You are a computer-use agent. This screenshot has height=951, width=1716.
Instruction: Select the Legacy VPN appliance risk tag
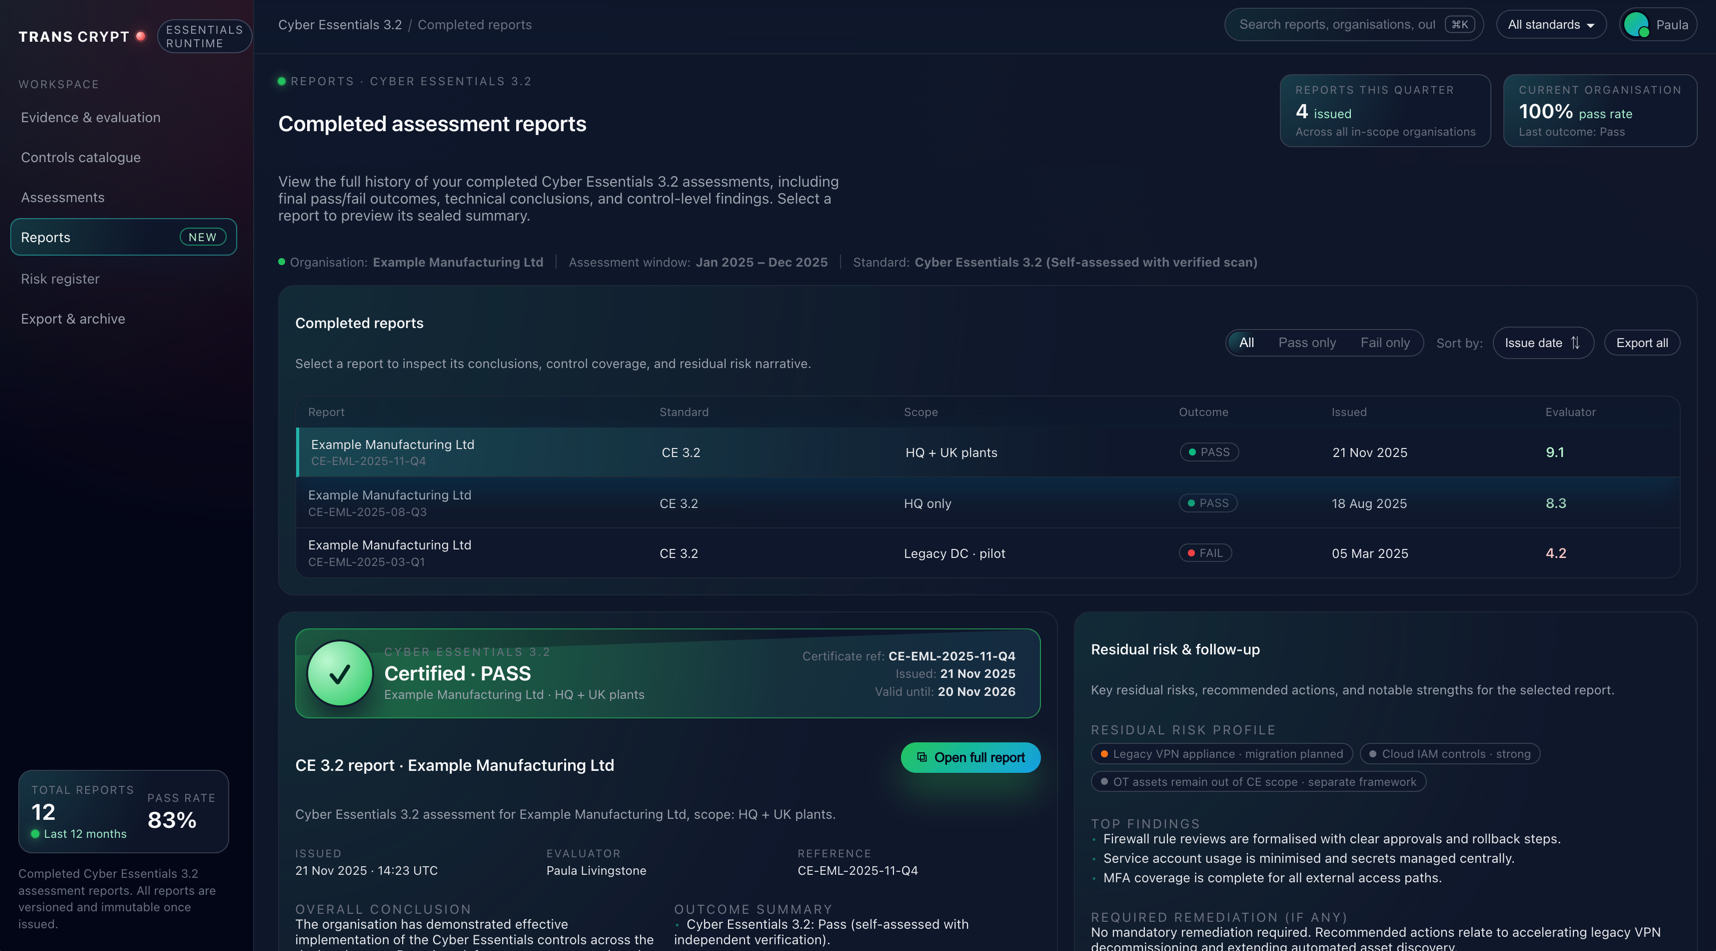click(x=1221, y=754)
